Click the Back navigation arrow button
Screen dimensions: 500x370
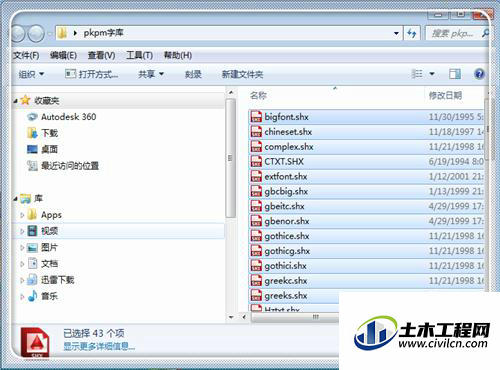click(17, 33)
